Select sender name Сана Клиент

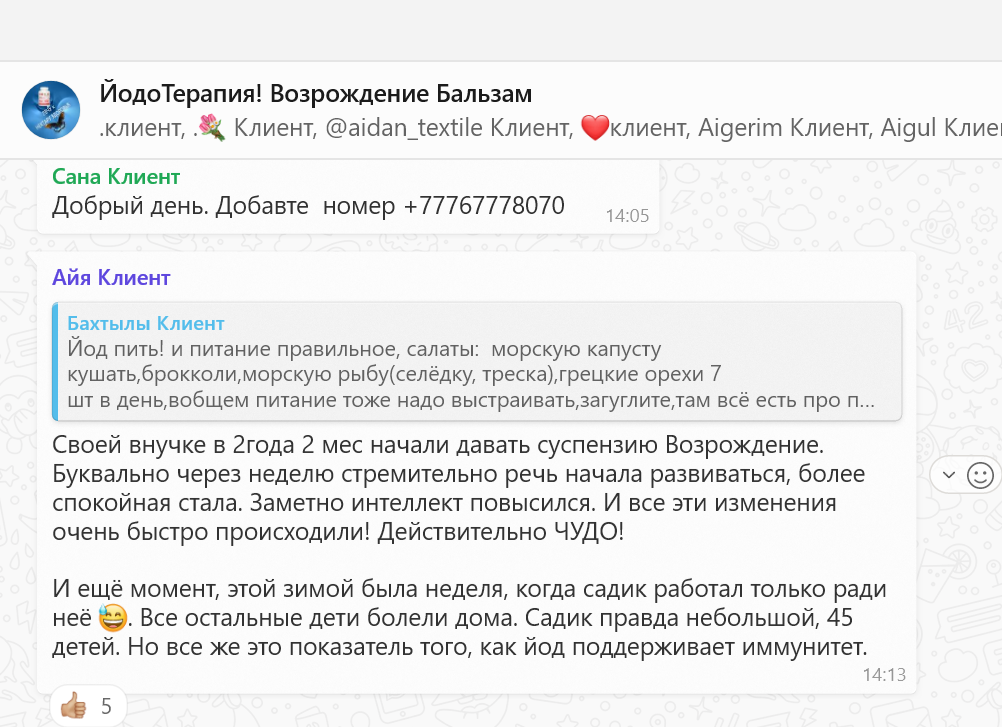[x=116, y=177]
